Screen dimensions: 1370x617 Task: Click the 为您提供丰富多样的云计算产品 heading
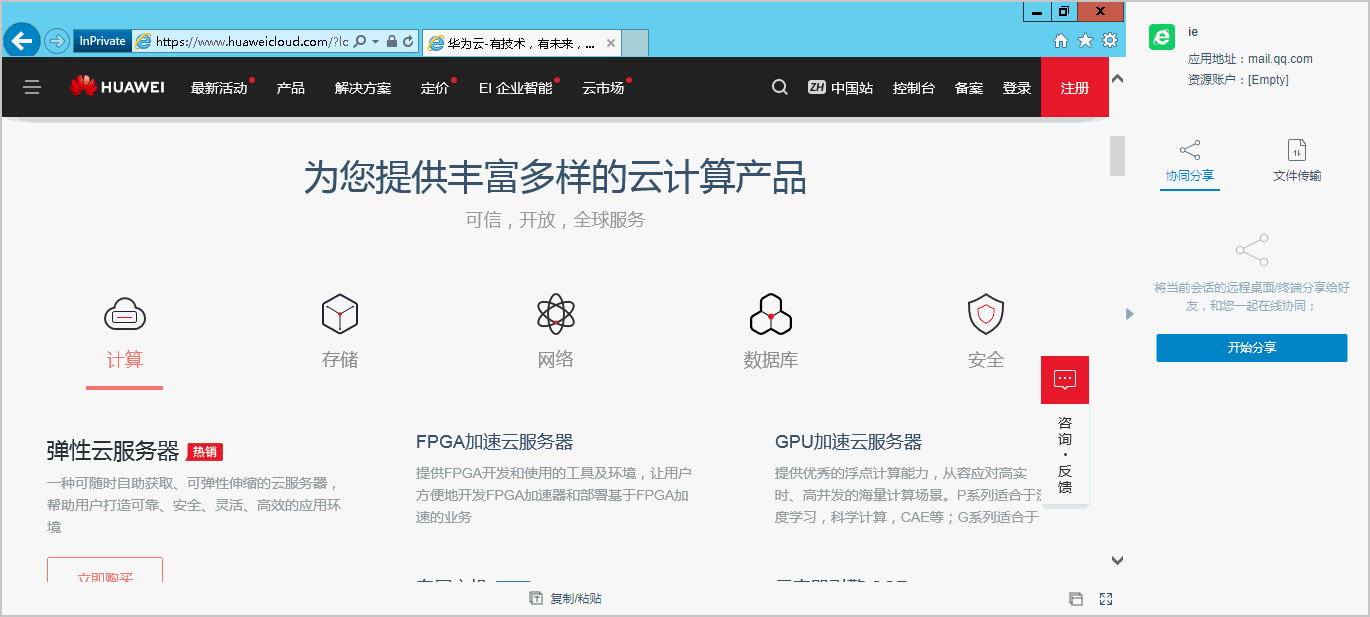coord(555,178)
